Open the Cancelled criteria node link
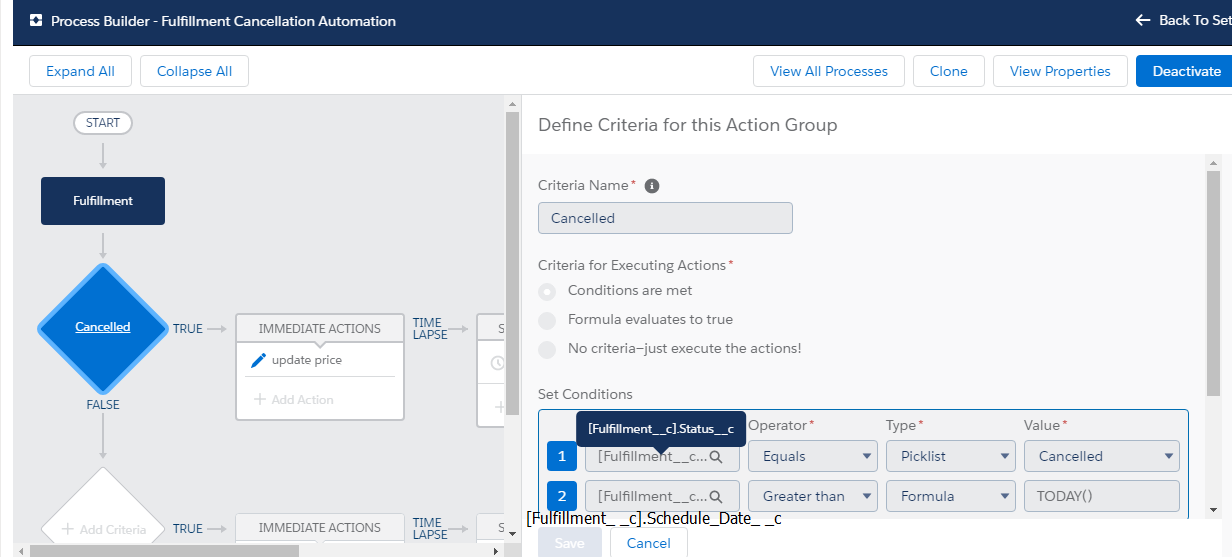The height and width of the screenshot is (557, 1232). click(x=103, y=327)
